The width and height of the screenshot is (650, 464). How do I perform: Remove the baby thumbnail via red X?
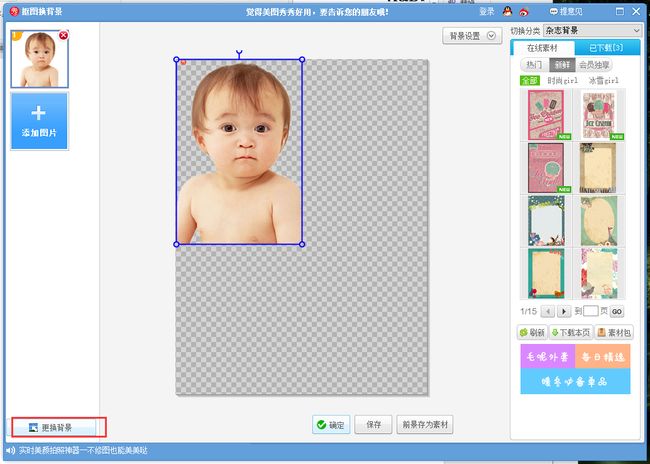point(63,35)
